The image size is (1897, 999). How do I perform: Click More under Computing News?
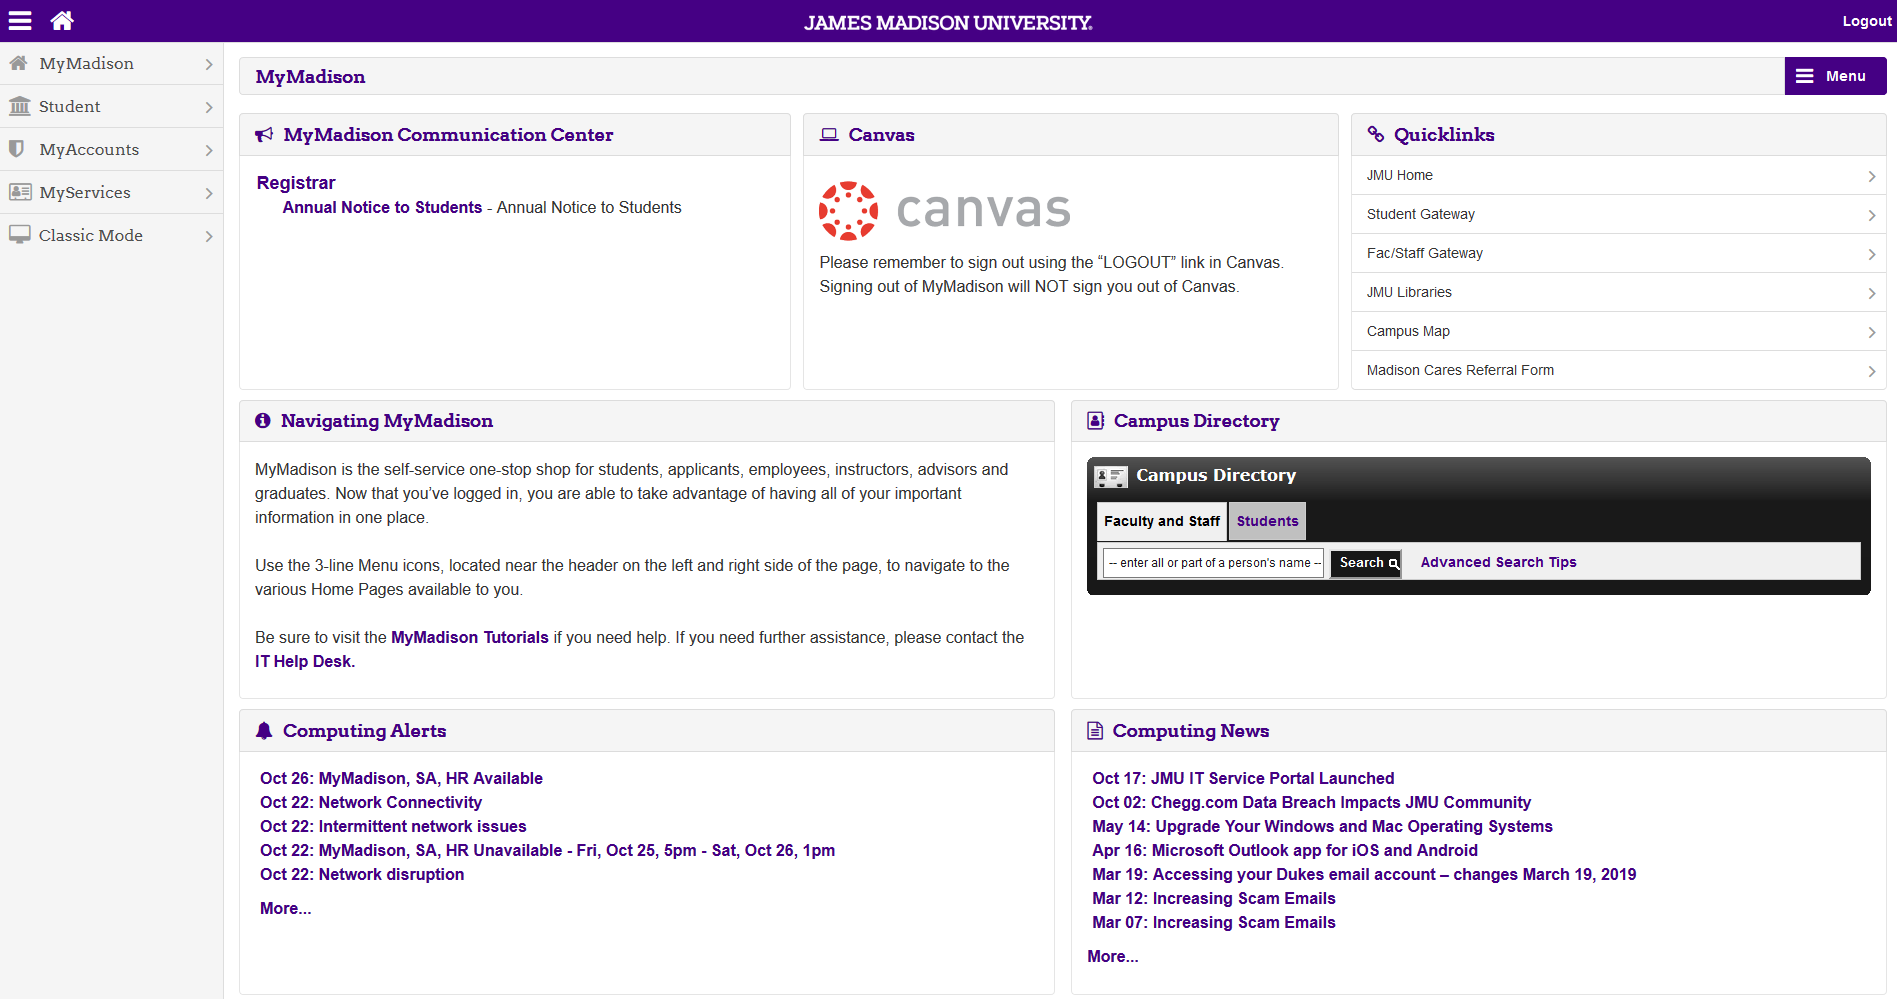click(x=1113, y=956)
